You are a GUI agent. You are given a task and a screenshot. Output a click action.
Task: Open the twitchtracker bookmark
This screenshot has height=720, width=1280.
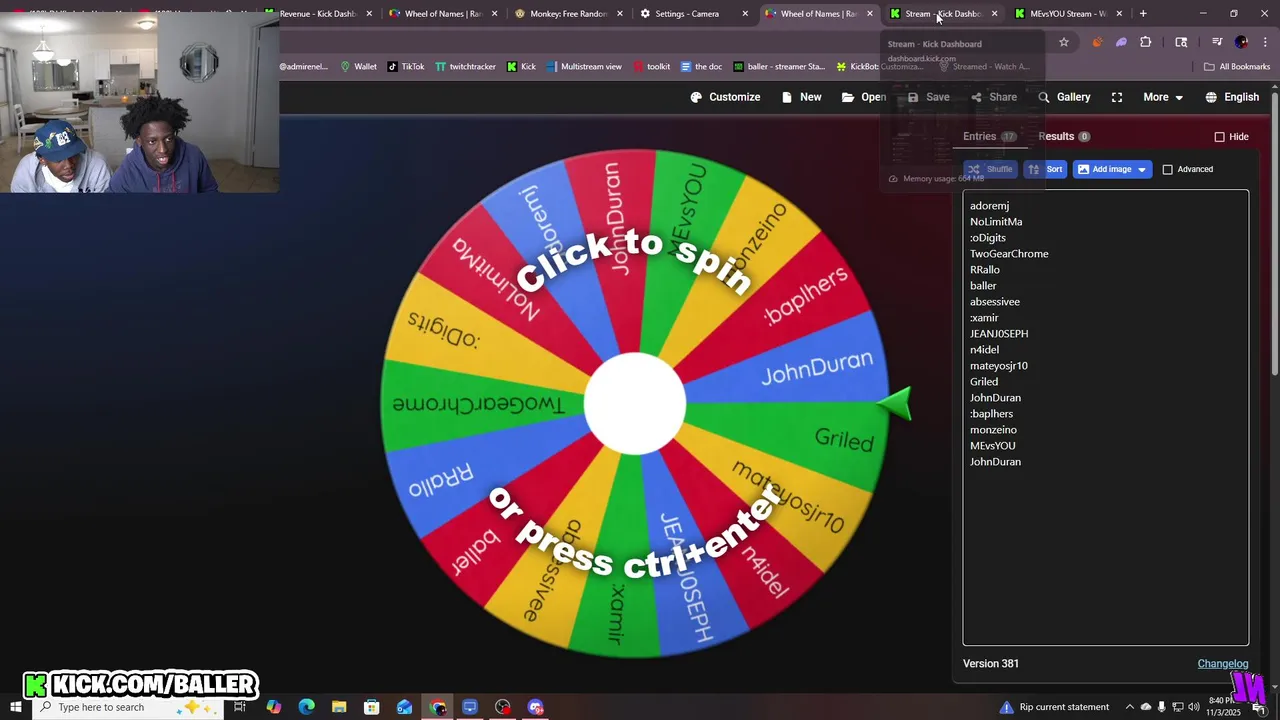[x=465, y=67]
